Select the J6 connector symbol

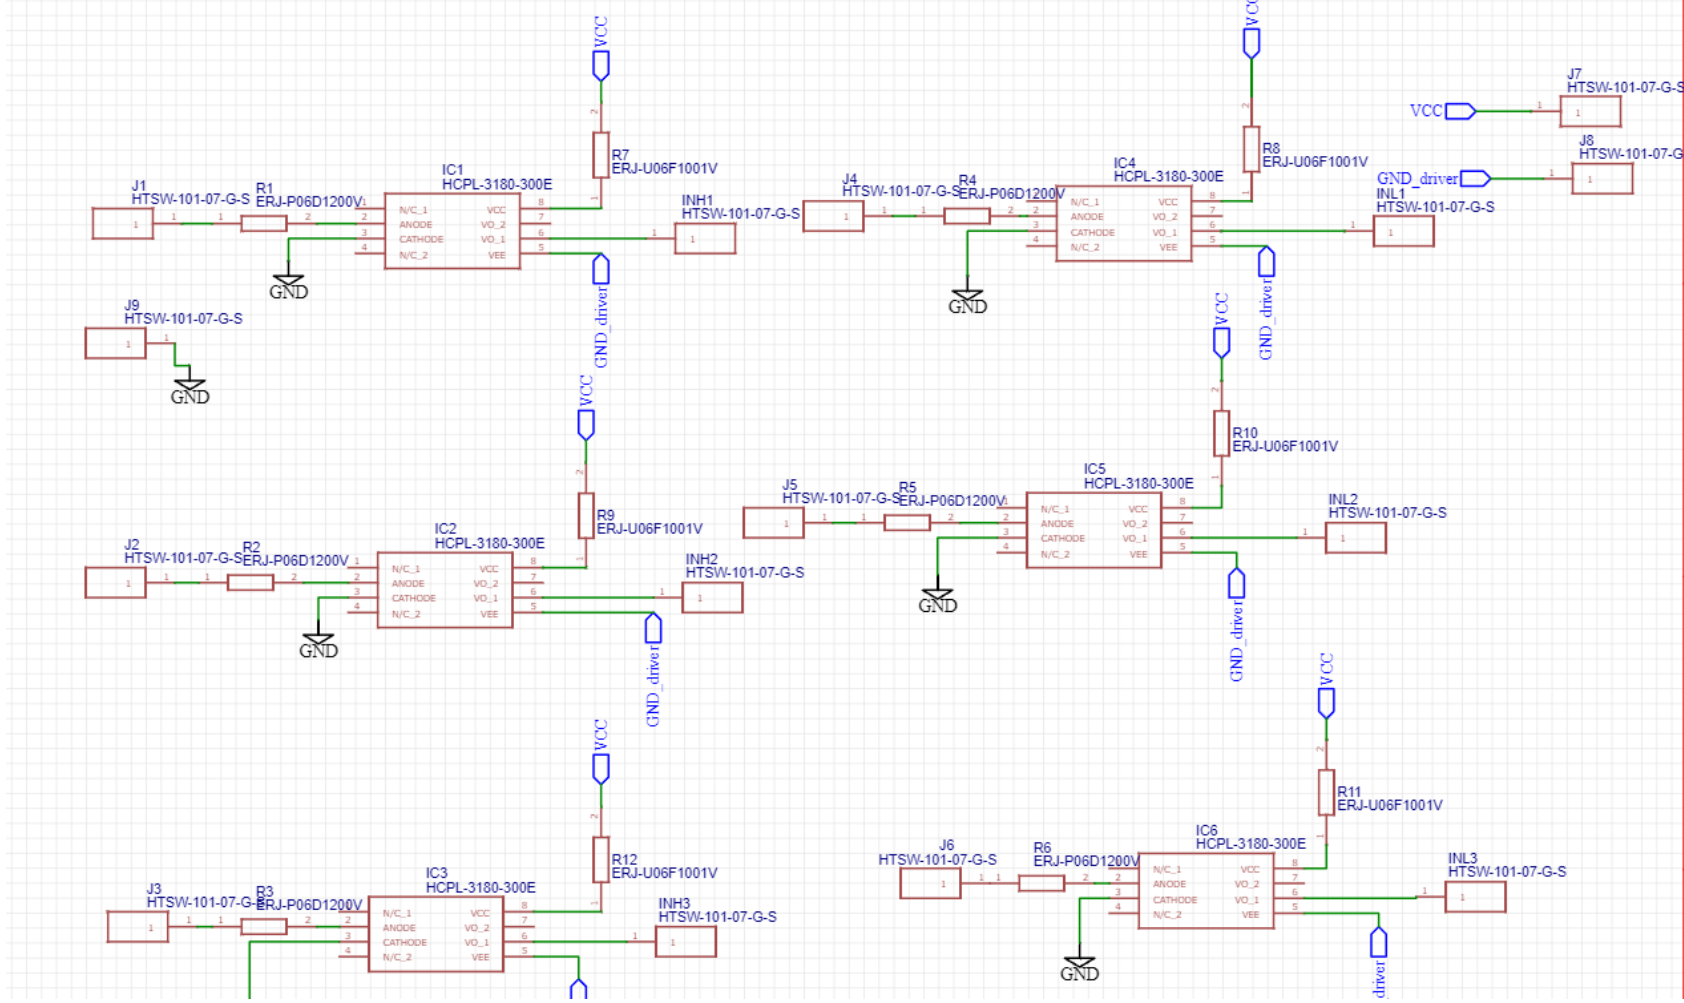[930, 883]
